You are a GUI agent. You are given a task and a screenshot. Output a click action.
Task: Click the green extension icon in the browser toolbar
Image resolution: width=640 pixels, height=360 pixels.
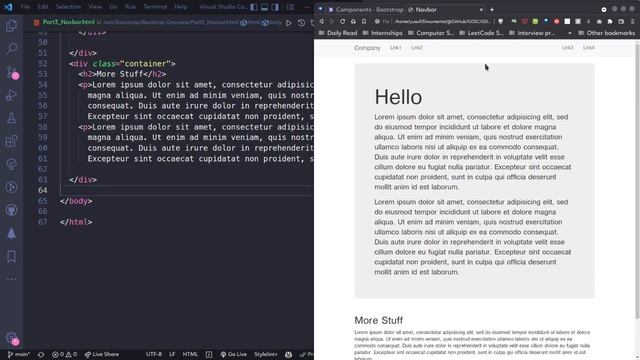pos(535,21)
